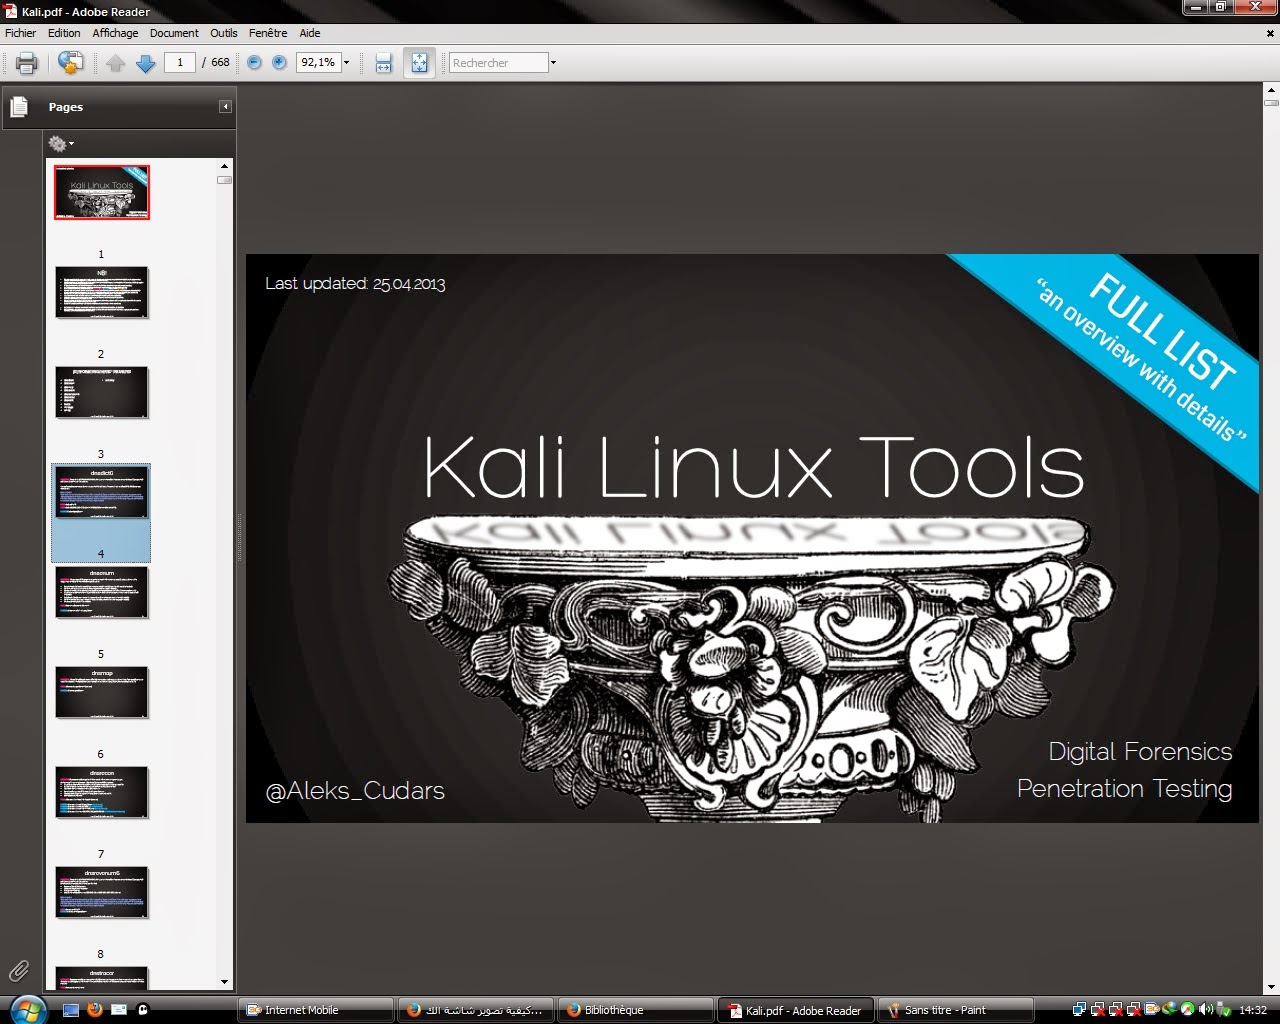Go to previous page with up arrow

click(x=116, y=63)
